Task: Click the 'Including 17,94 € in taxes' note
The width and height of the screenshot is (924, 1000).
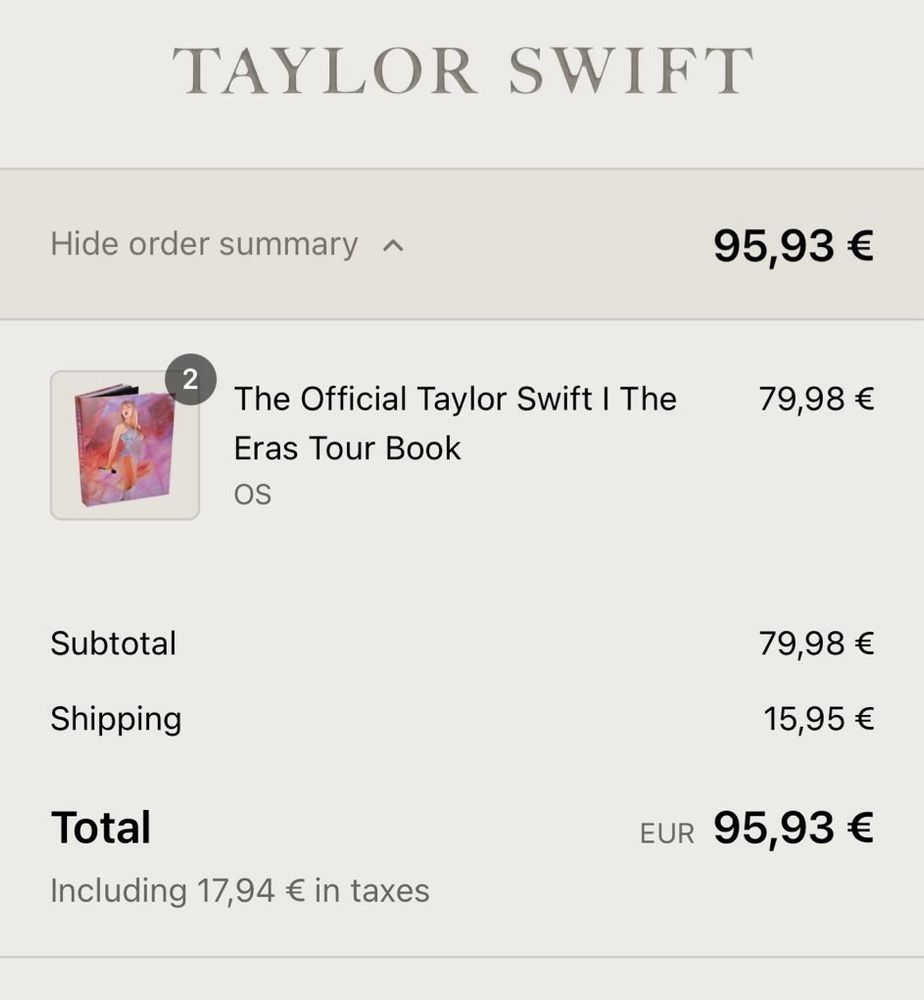Action: [x=240, y=890]
